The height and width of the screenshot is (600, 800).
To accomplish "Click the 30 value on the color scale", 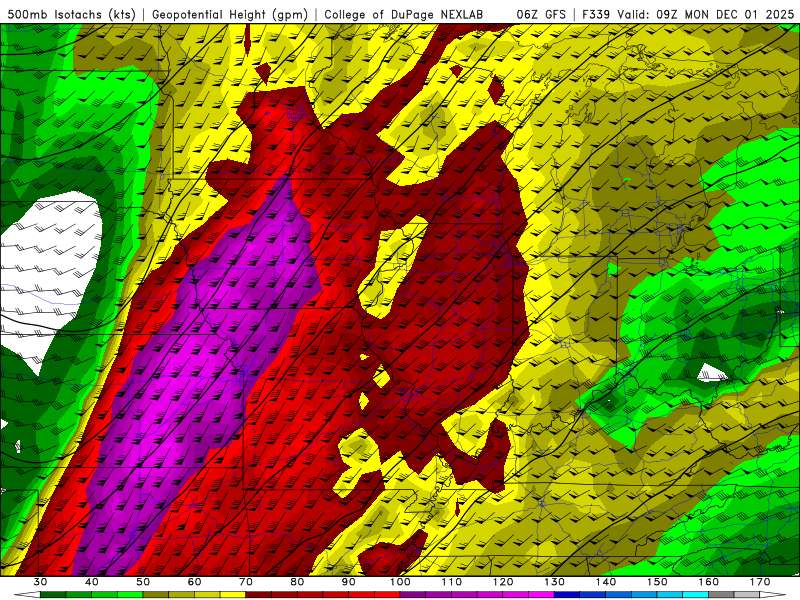I will point(40,582).
